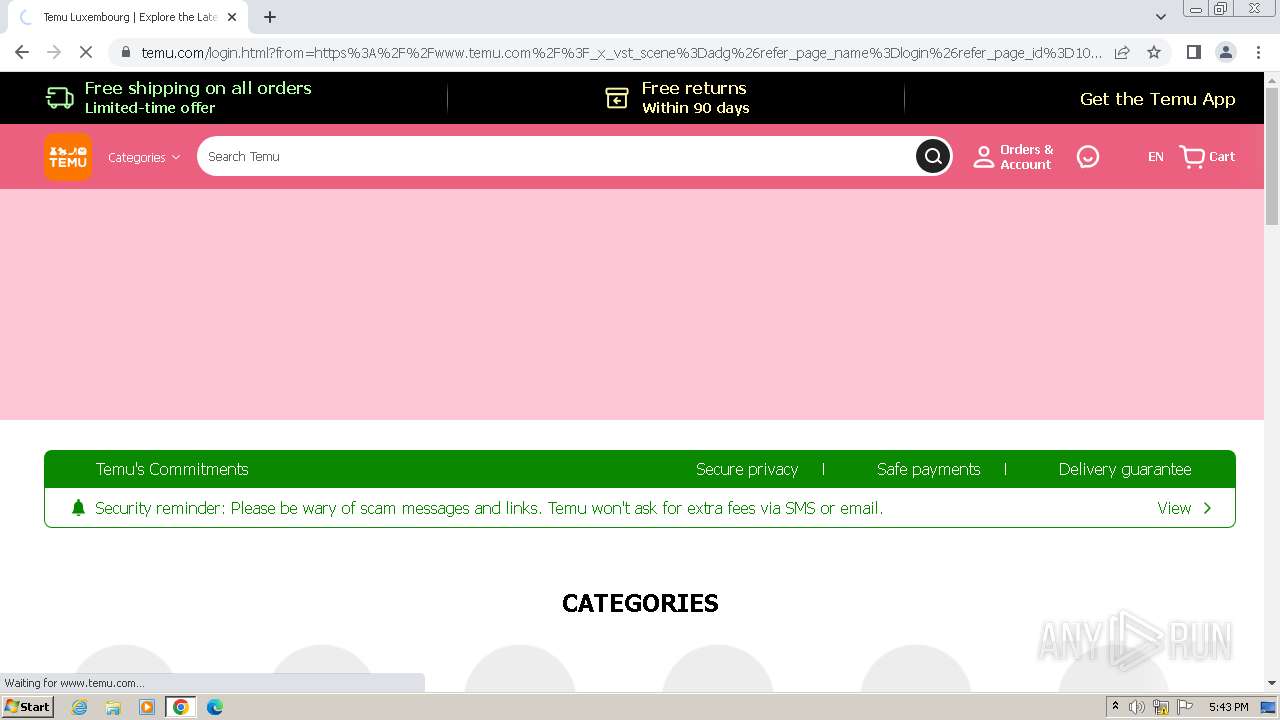Viewport: 1280px width, 720px height.
Task: Close the Temu Luxembourg tab
Action: coord(232,17)
